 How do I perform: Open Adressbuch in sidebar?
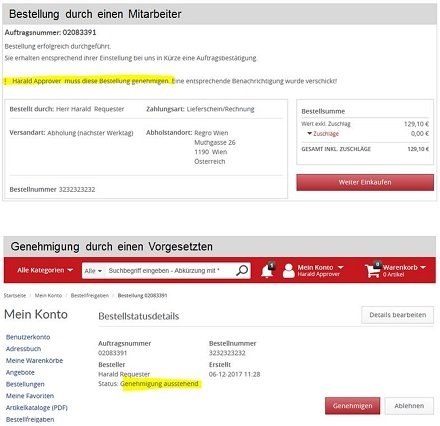pyautogui.click(x=23, y=349)
